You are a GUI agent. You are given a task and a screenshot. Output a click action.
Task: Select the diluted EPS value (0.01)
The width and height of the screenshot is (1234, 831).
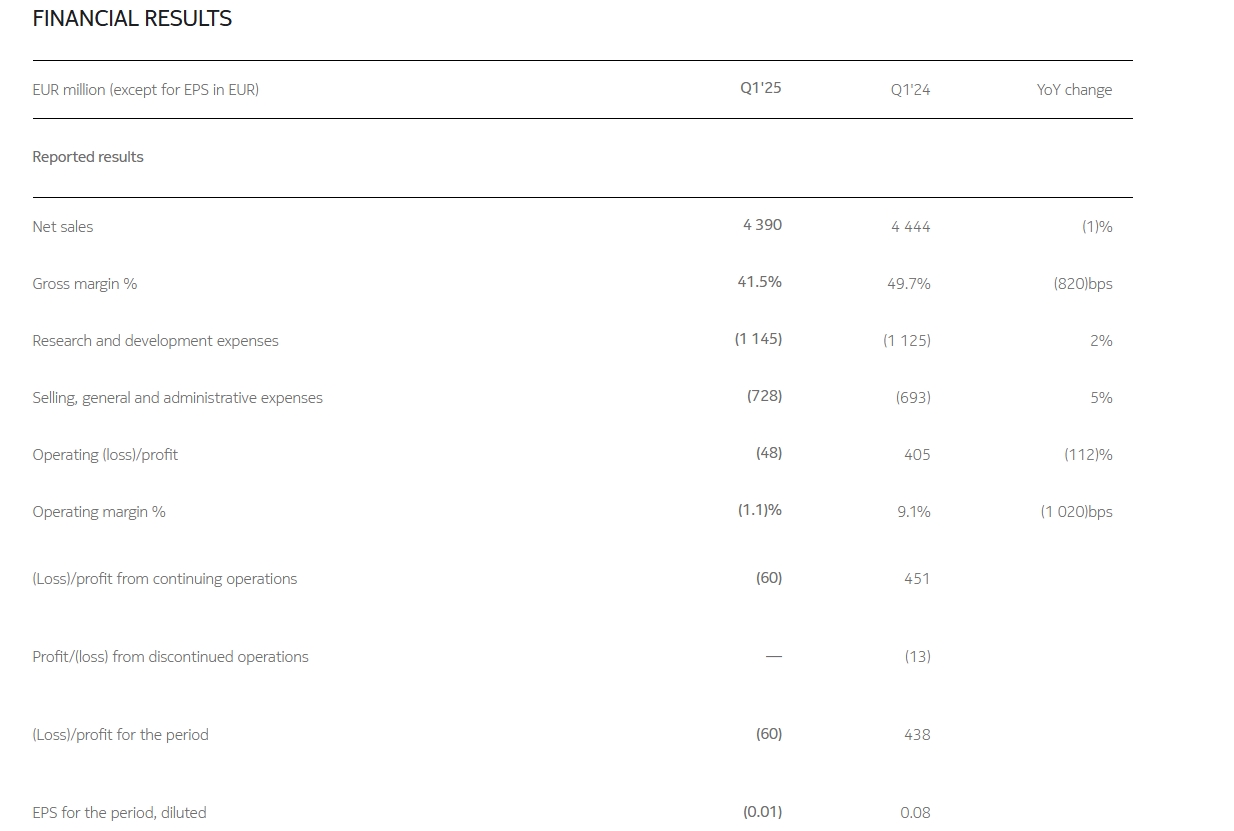click(x=762, y=811)
